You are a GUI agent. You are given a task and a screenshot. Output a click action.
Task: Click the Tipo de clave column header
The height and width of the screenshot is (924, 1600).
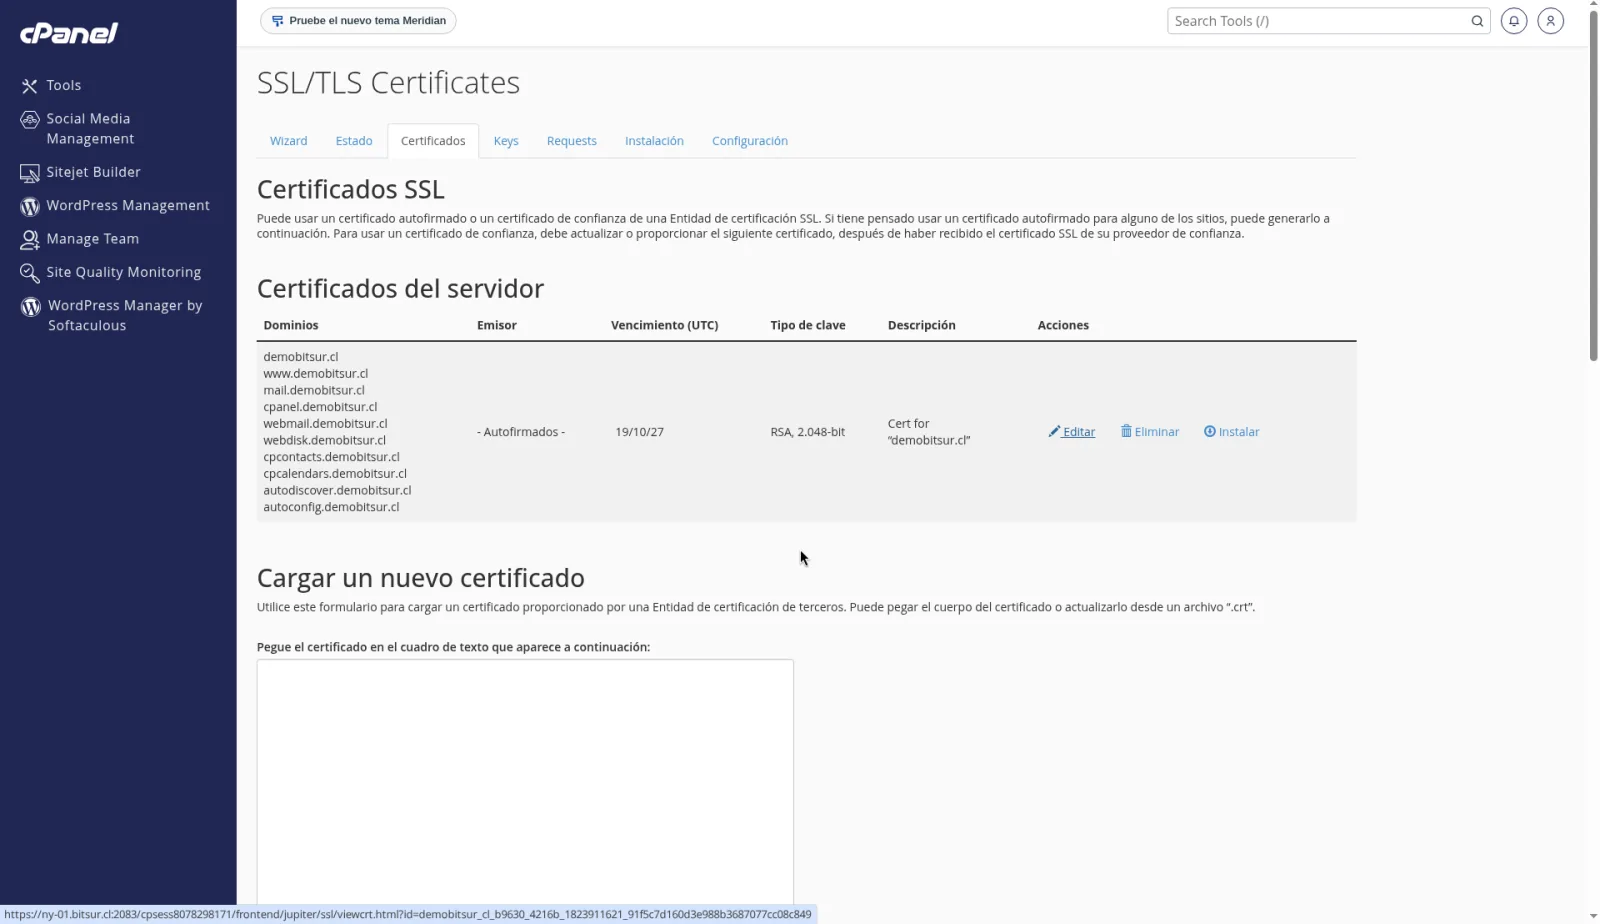[808, 325]
